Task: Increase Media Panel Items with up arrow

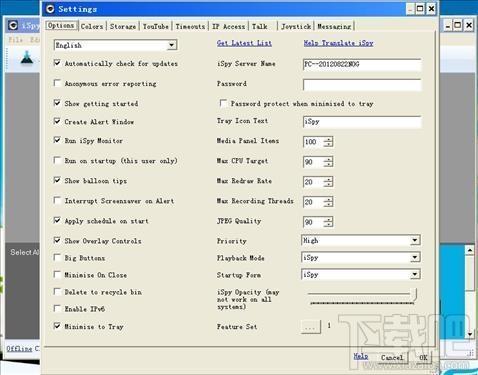Action: (328, 139)
